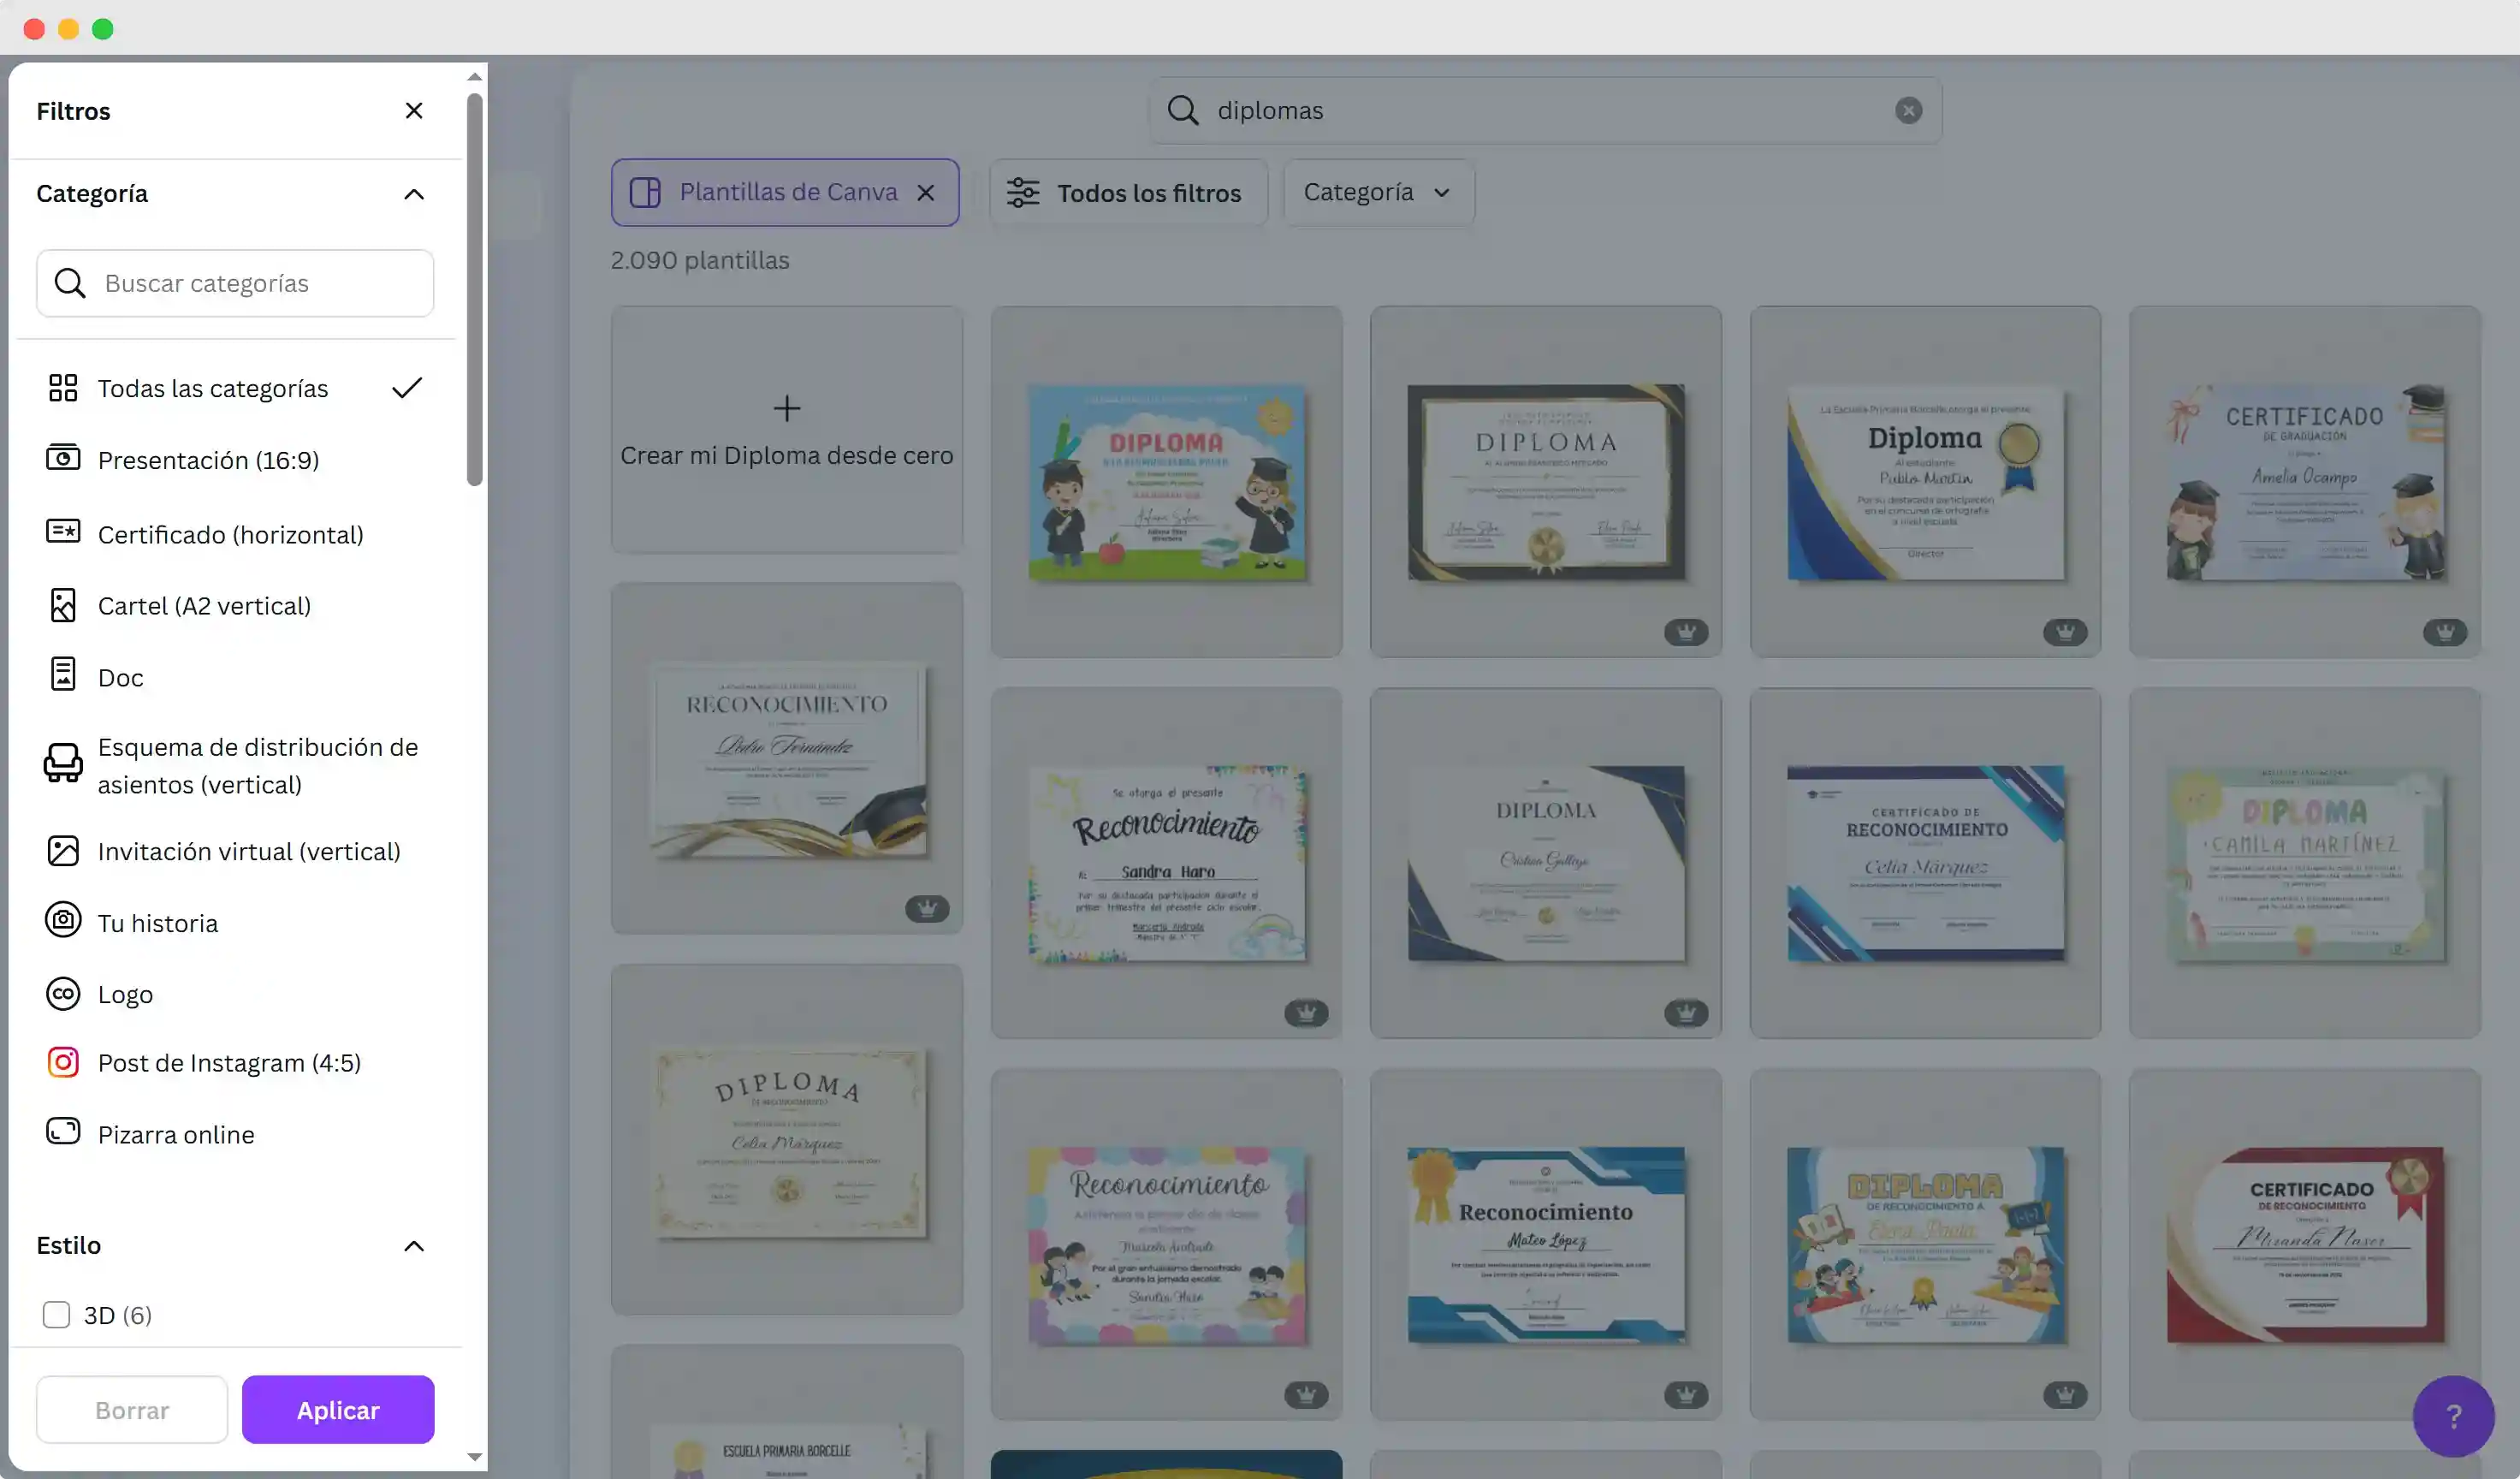
Task: Open the Certificado de Graduación Amelia Ocampo template
Action: (x=2305, y=482)
